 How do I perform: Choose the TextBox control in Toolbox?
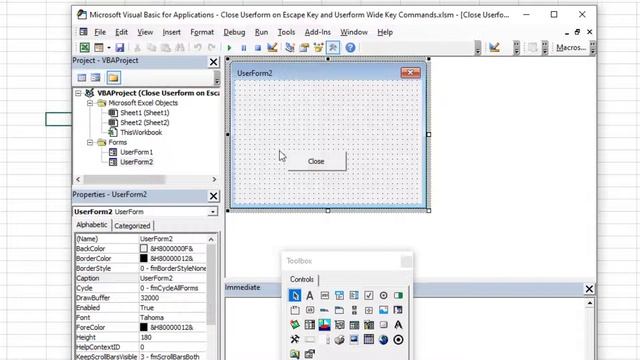(324, 295)
